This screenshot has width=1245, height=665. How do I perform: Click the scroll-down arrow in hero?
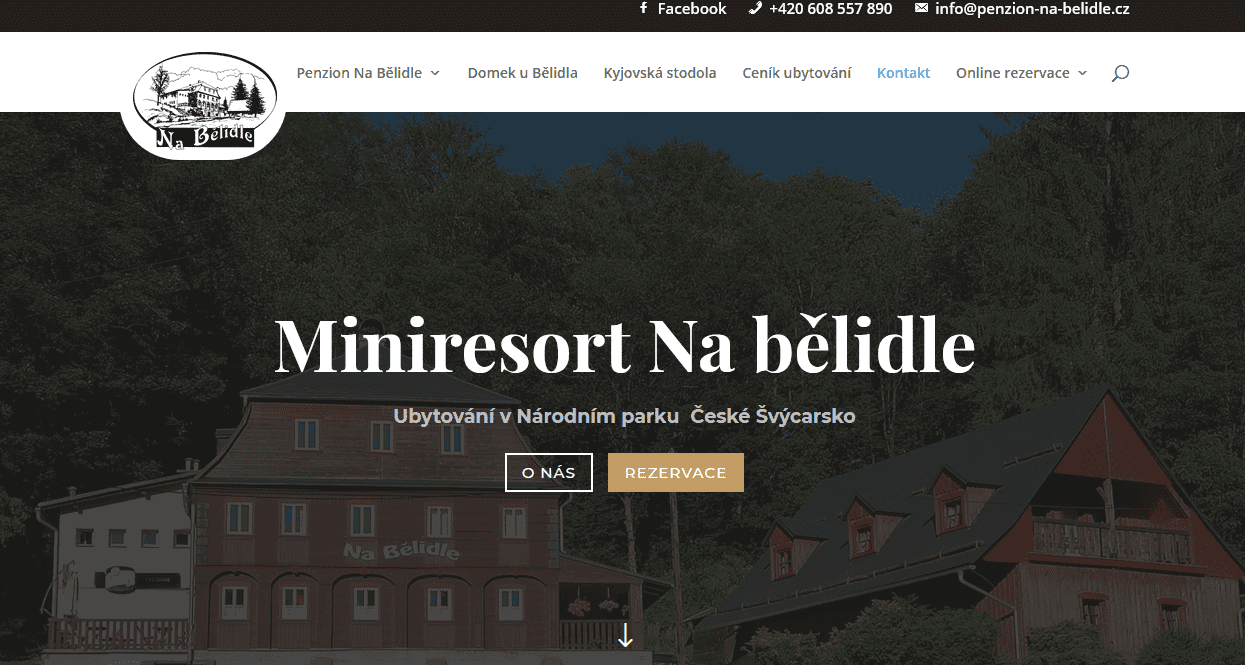click(x=625, y=635)
